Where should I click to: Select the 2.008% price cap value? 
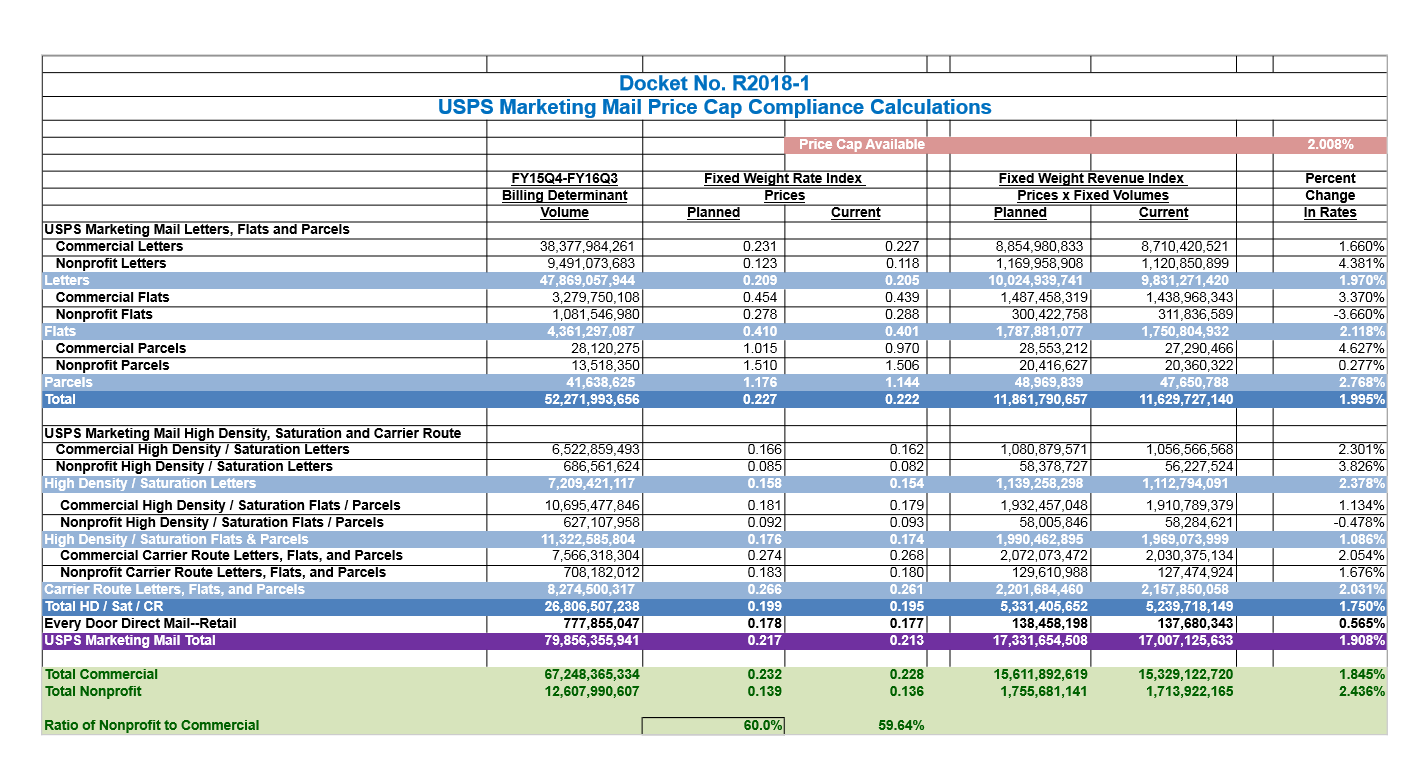[x=1330, y=145]
